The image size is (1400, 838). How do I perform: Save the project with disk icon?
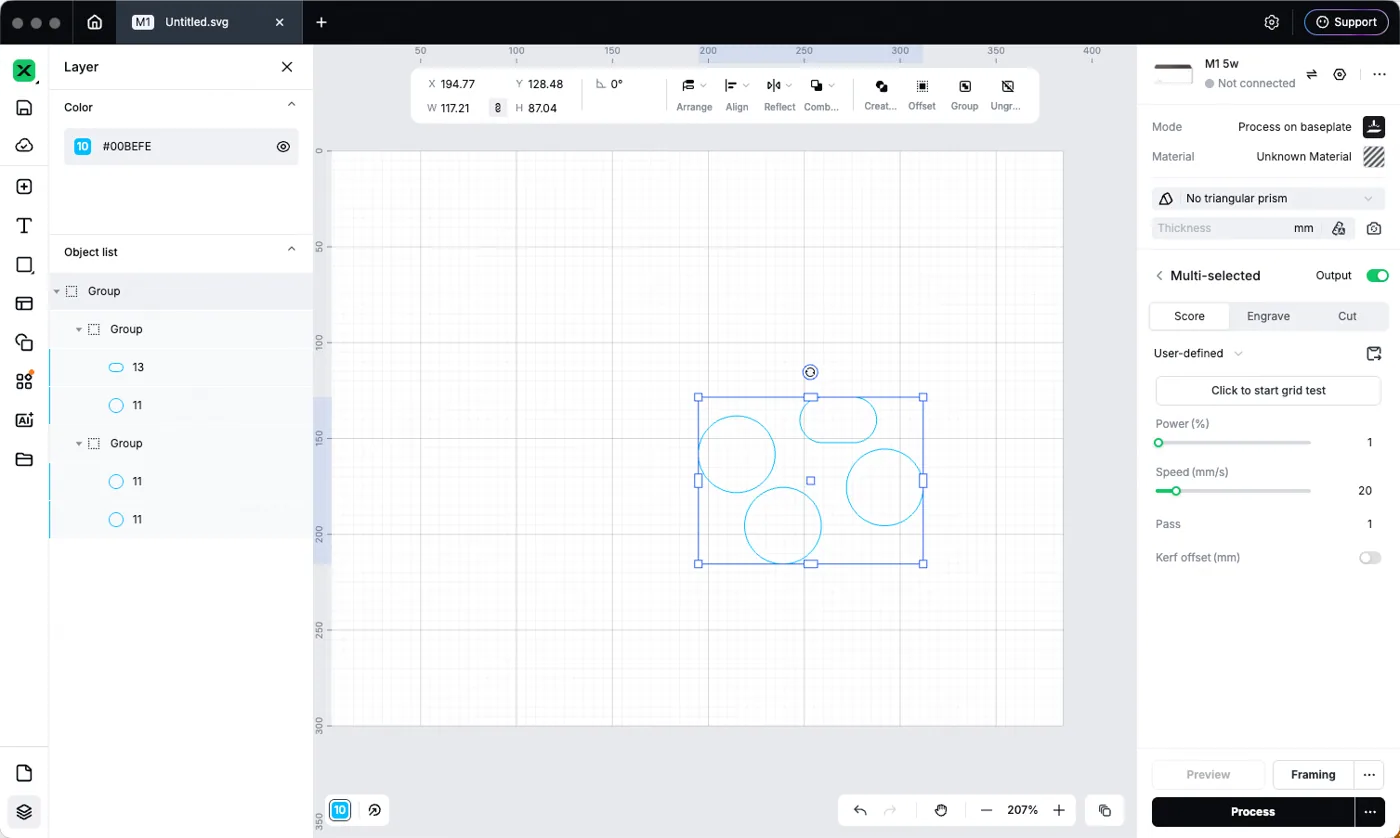tap(24, 108)
